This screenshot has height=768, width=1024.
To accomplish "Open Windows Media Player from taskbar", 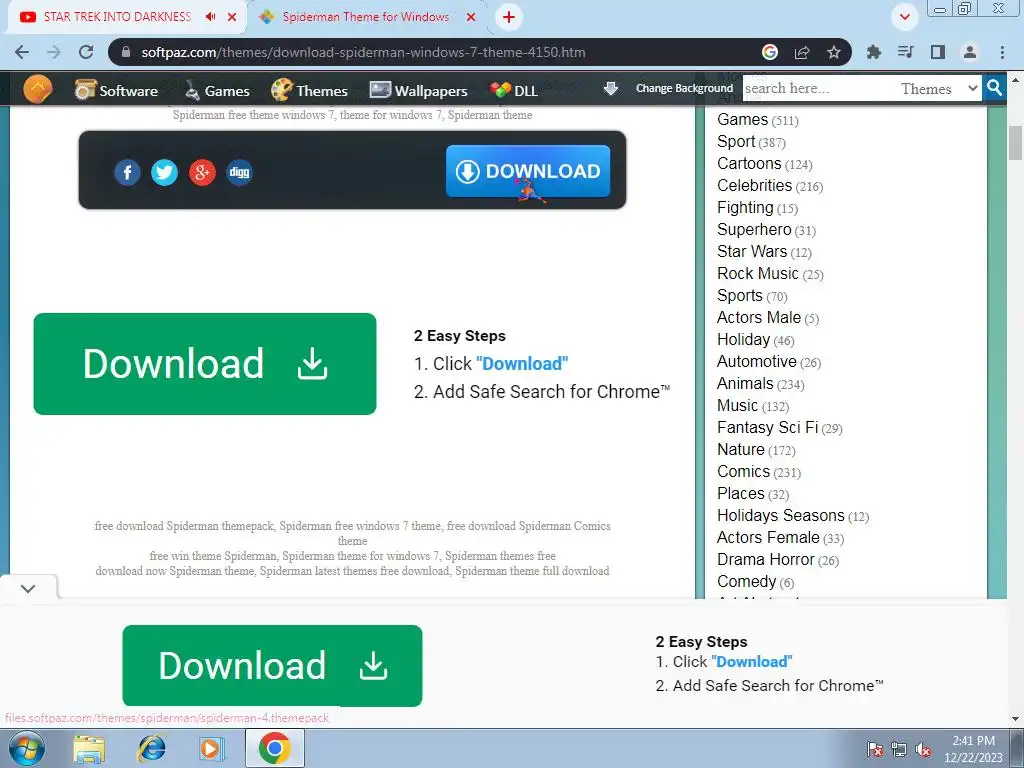I will 210,748.
